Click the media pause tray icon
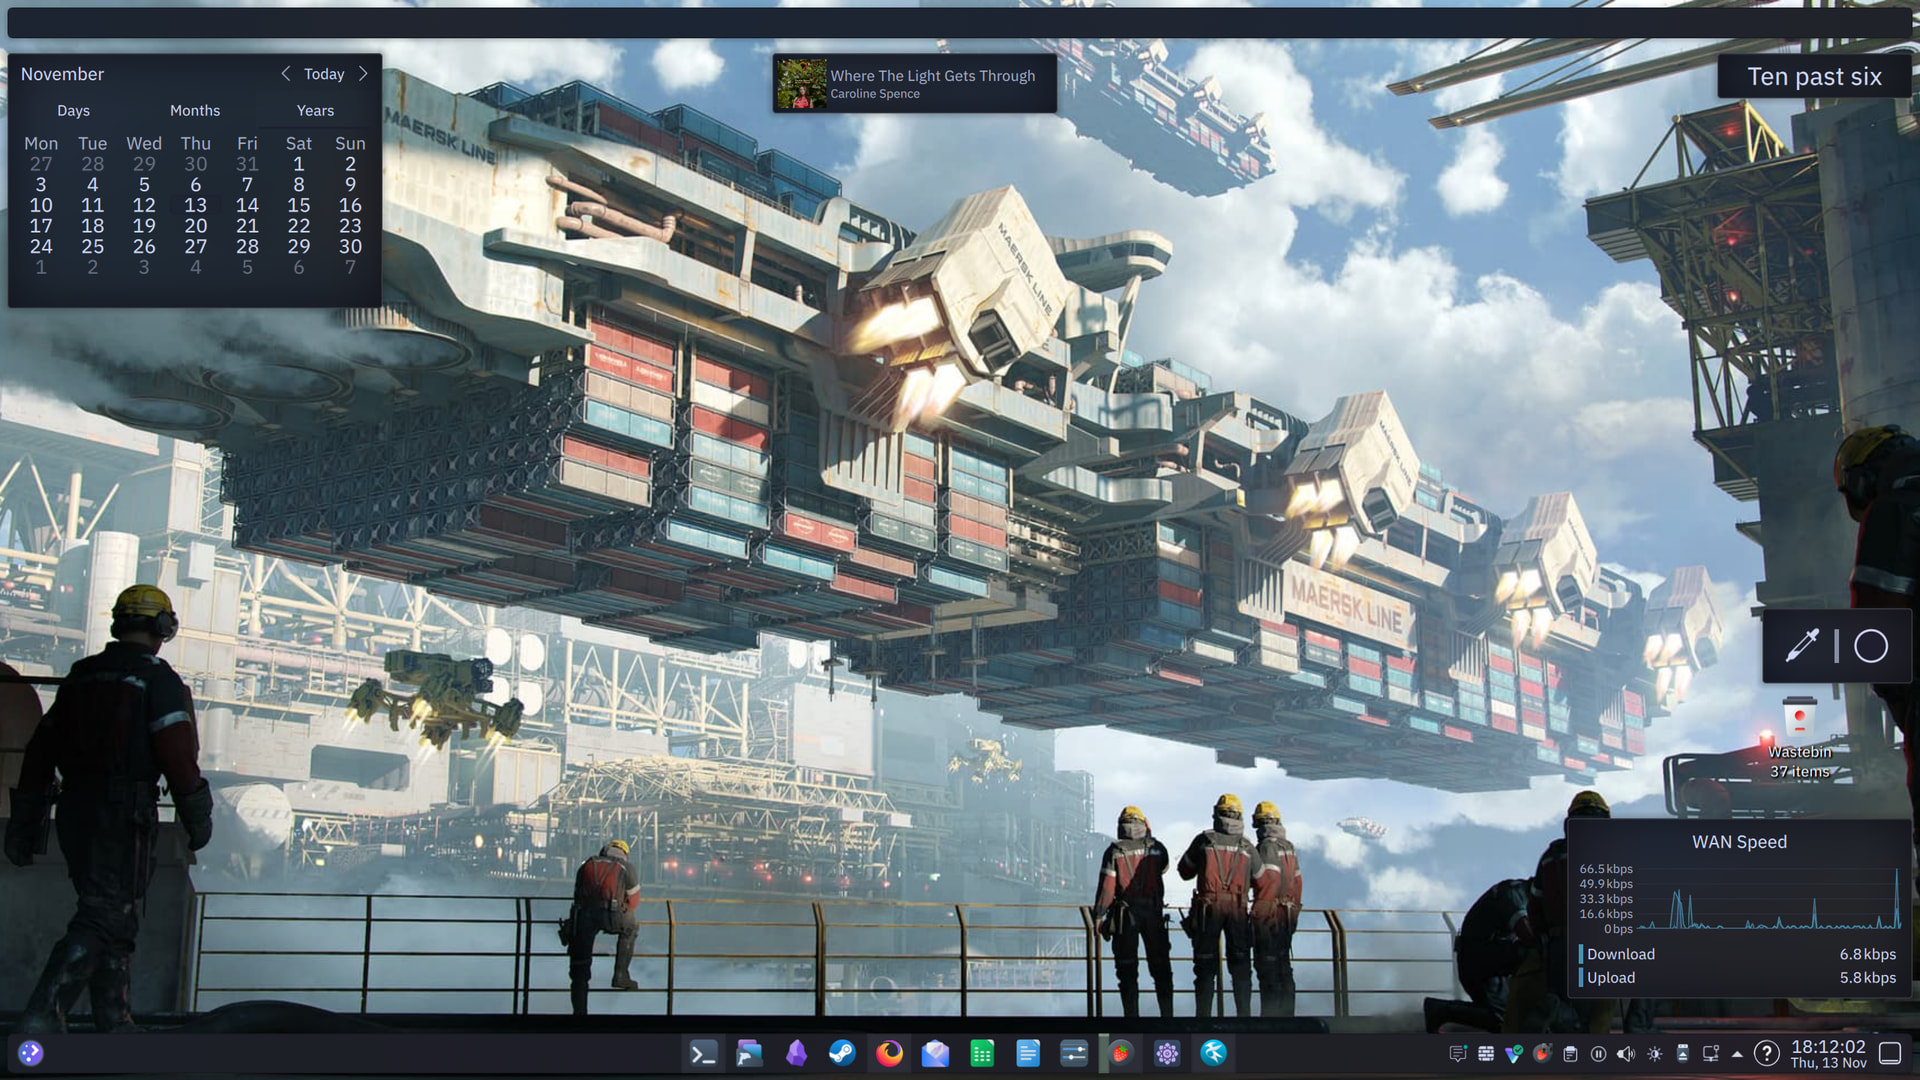This screenshot has height=1080, width=1920. pos(1598,1054)
